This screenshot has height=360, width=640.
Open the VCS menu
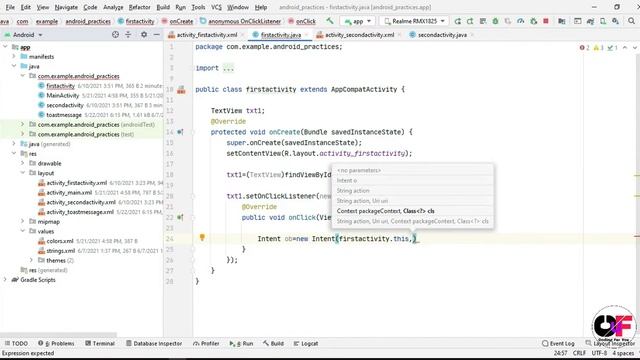(216, 7)
